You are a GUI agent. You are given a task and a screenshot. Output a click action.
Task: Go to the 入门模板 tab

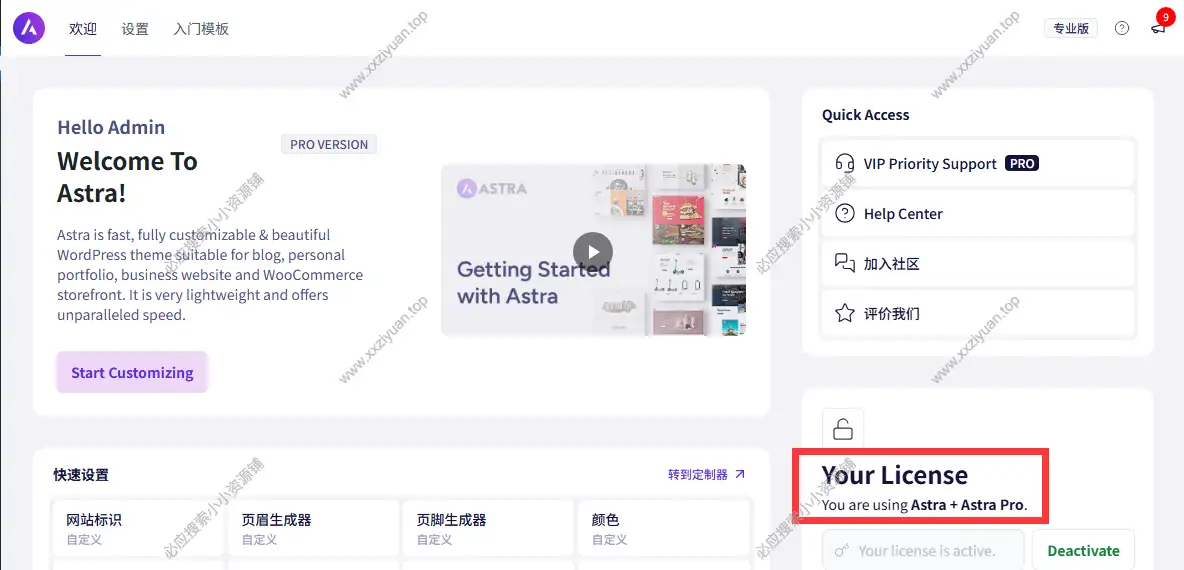point(201,29)
